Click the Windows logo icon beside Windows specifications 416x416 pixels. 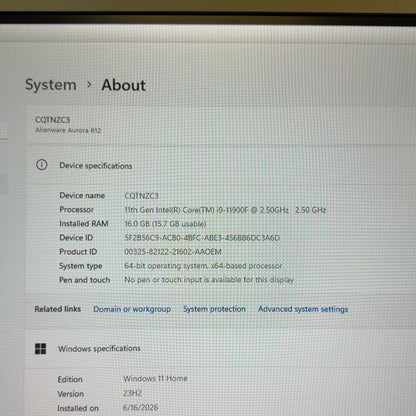(41, 349)
